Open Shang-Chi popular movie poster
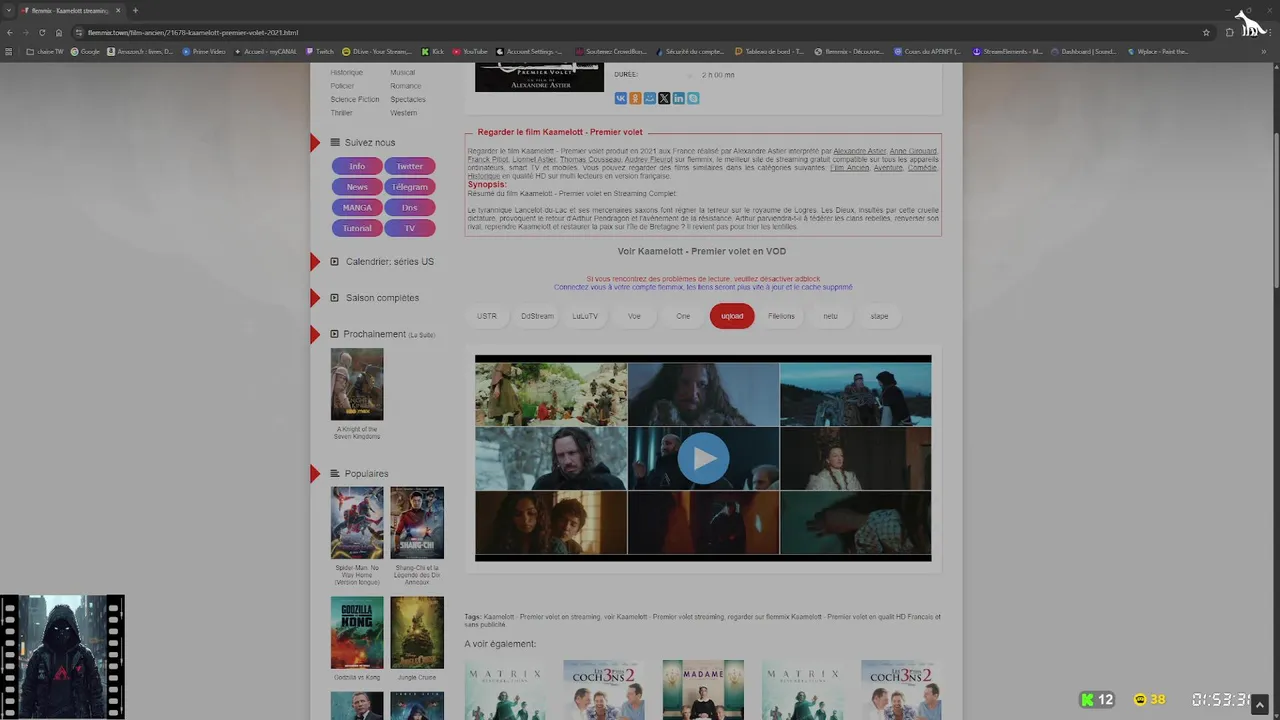1280x720 pixels. coord(417,523)
